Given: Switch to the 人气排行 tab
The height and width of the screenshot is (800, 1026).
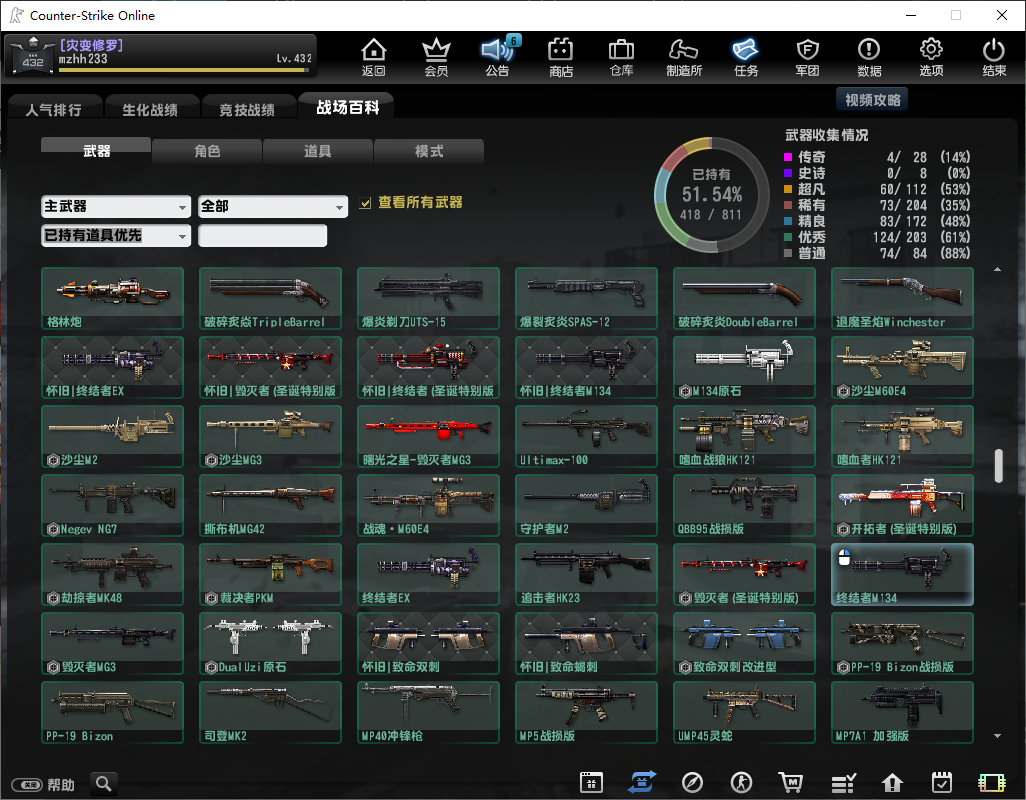Looking at the screenshot, I should coord(54,109).
